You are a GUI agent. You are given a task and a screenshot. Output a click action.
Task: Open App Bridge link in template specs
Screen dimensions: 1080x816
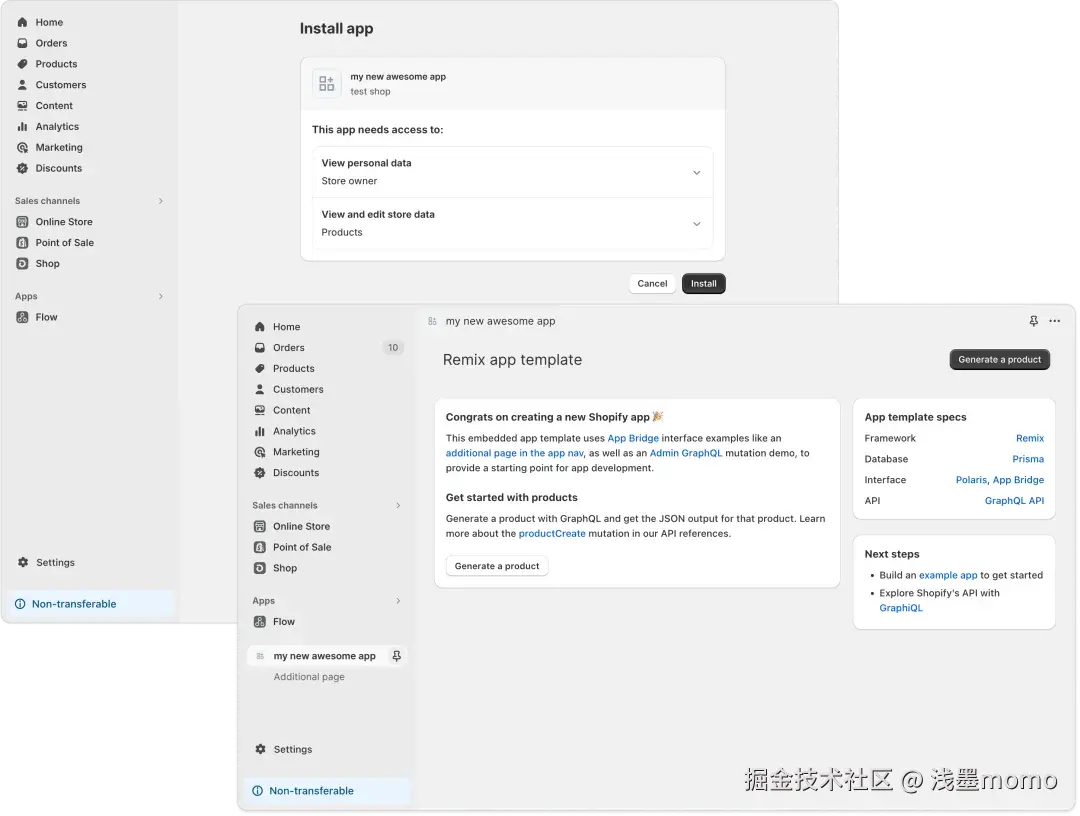[x=1018, y=480]
